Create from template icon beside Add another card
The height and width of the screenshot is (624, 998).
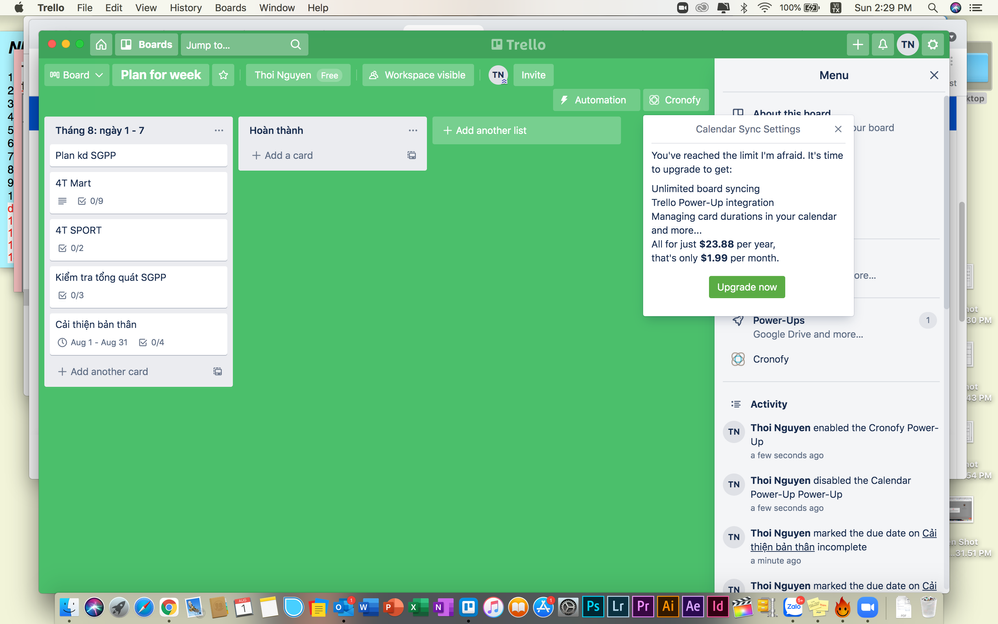(x=218, y=371)
